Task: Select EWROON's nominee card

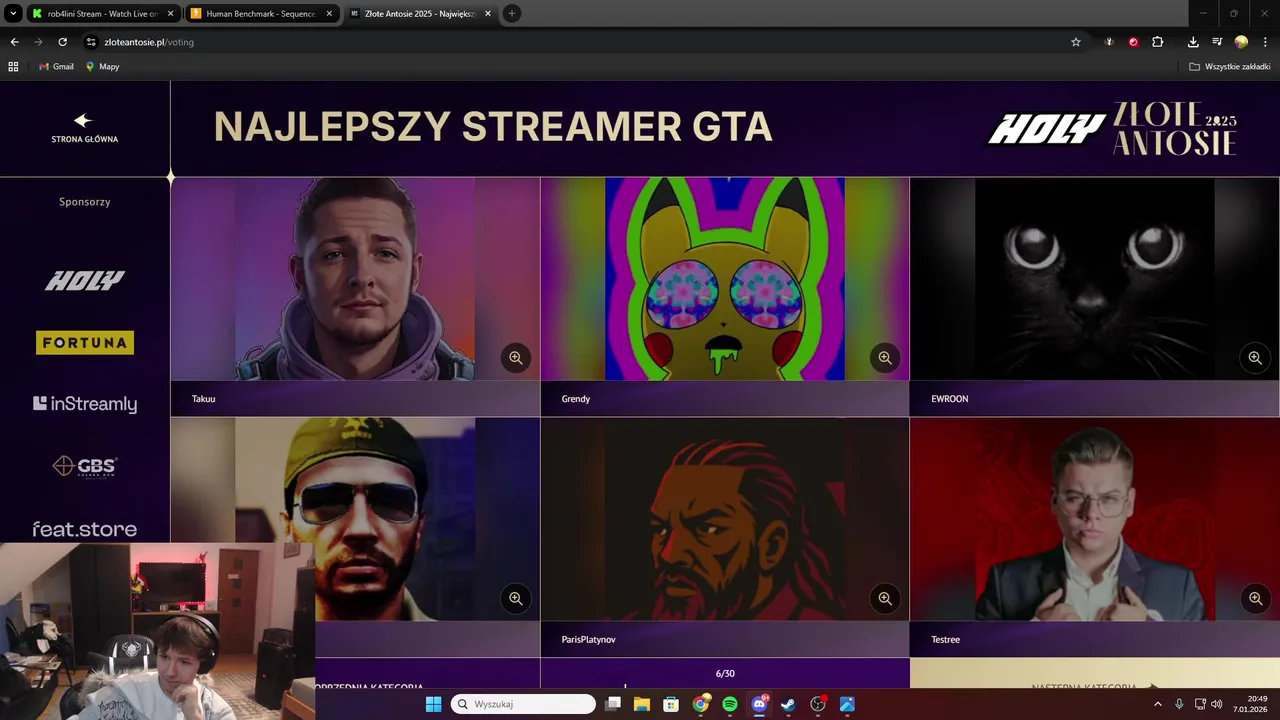Action: coord(1094,297)
